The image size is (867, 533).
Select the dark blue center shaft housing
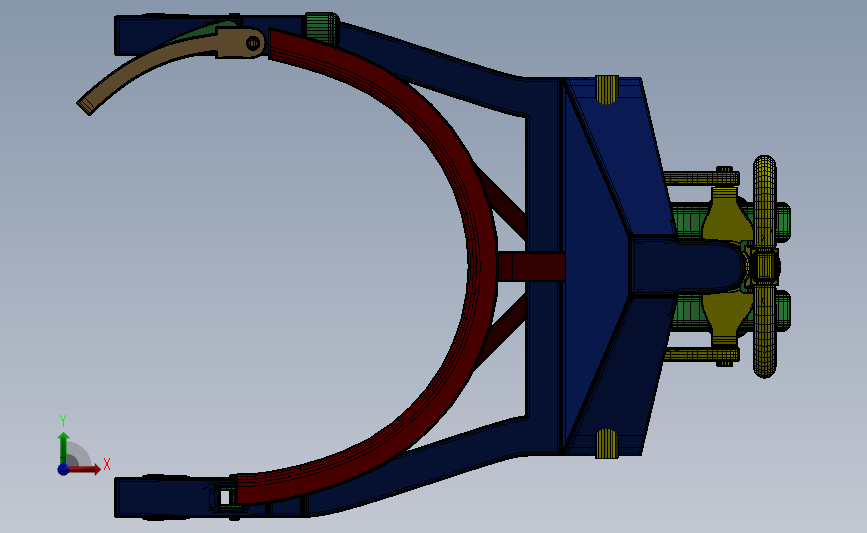coord(688,266)
